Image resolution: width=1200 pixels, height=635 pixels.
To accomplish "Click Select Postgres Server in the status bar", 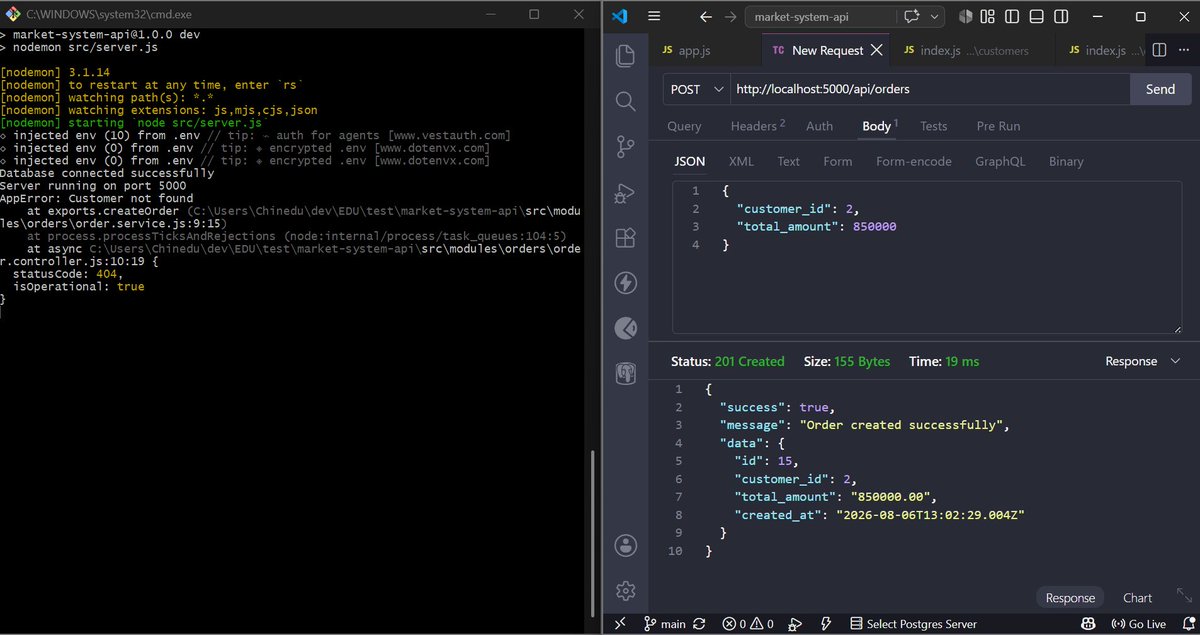I will [x=913, y=624].
